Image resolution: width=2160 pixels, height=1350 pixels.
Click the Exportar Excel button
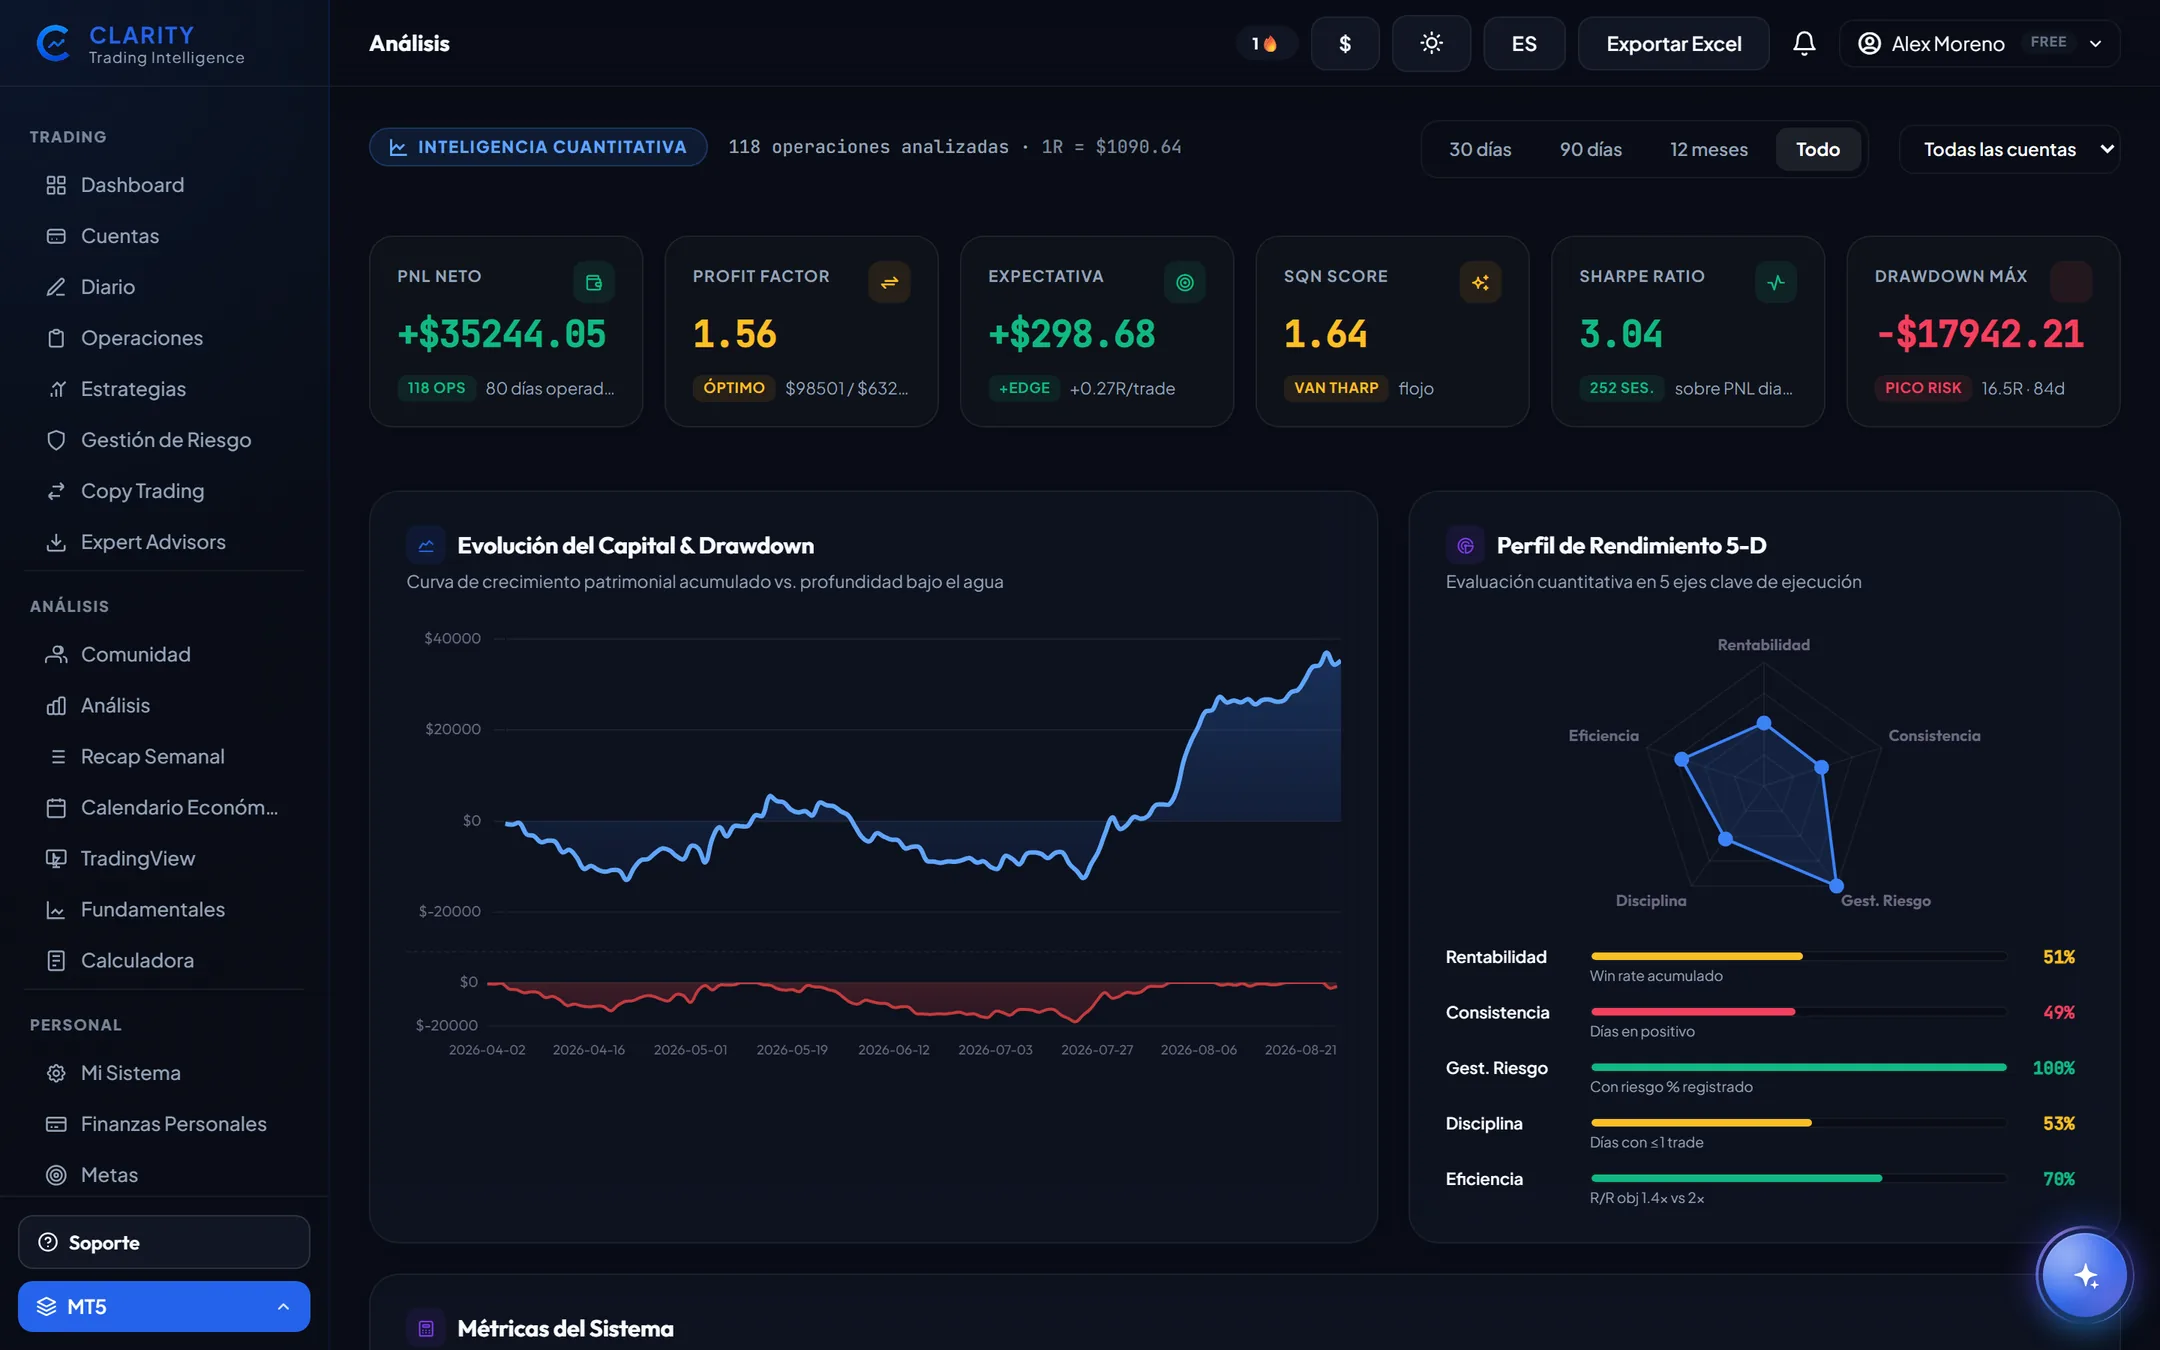1673,43
